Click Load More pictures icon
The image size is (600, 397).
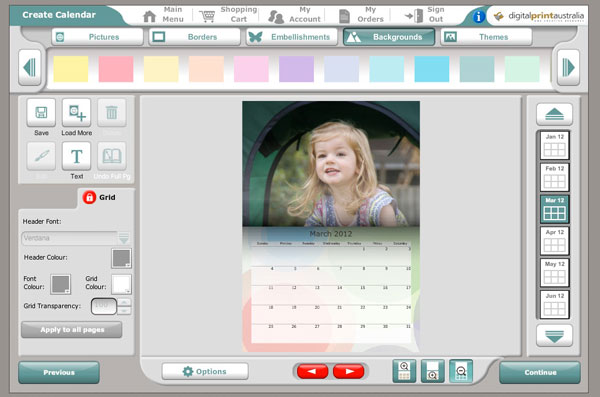[x=77, y=113]
